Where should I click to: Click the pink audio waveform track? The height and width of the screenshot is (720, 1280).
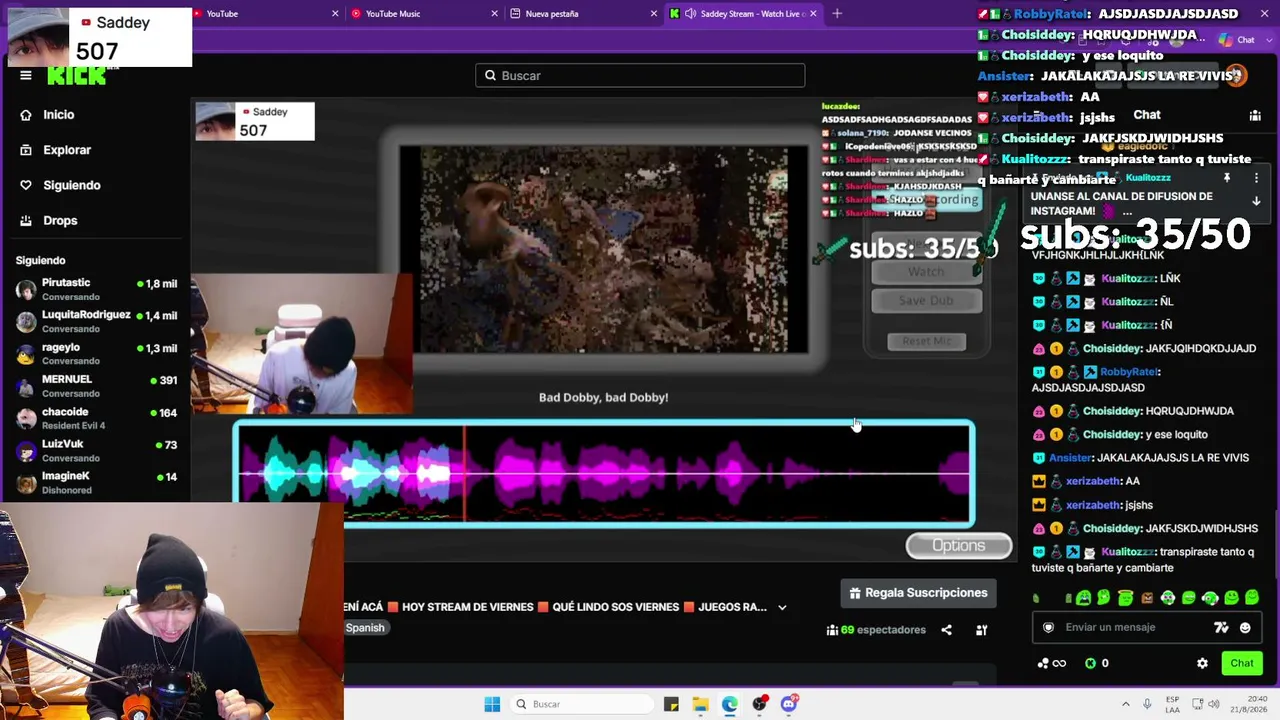(604, 473)
